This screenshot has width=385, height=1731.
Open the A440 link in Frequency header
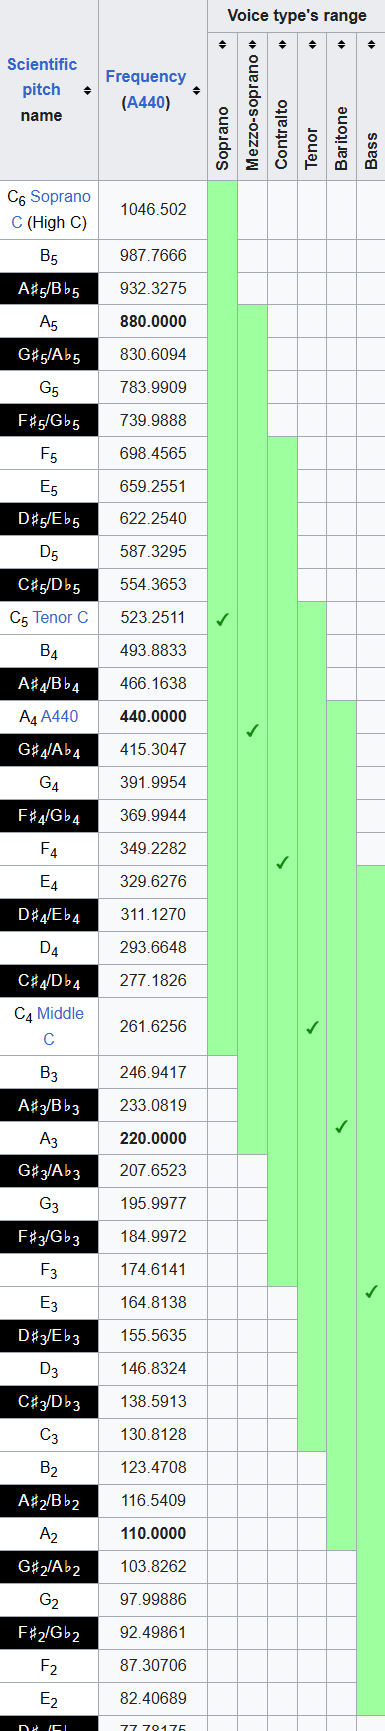146,103
